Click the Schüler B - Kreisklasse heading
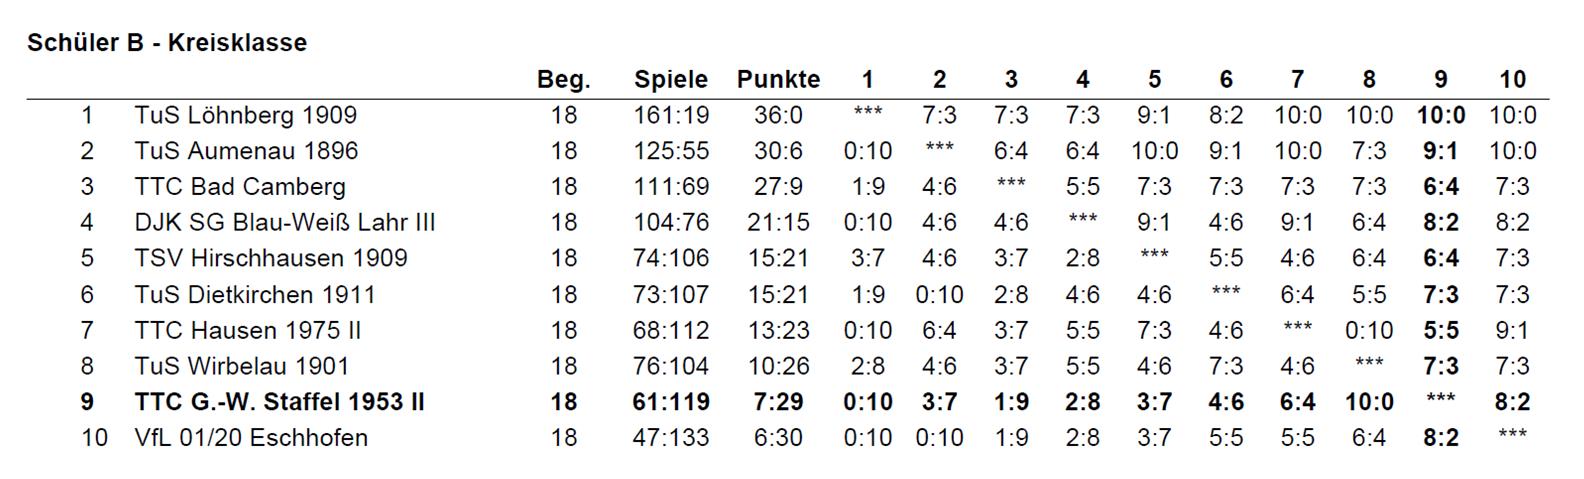The image size is (1584, 479). point(167,43)
